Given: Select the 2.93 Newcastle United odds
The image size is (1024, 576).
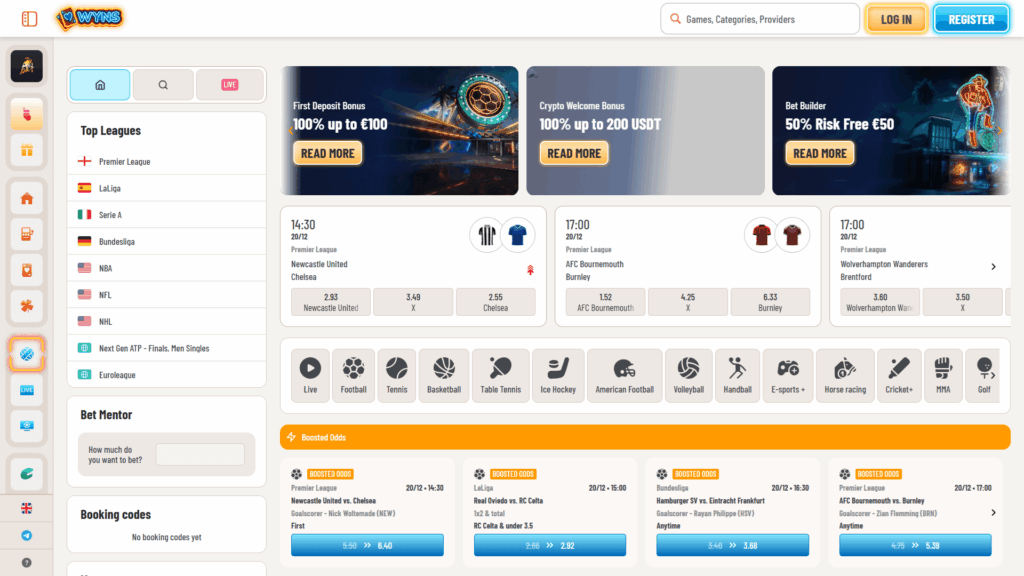Looking at the screenshot, I should pos(330,302).
